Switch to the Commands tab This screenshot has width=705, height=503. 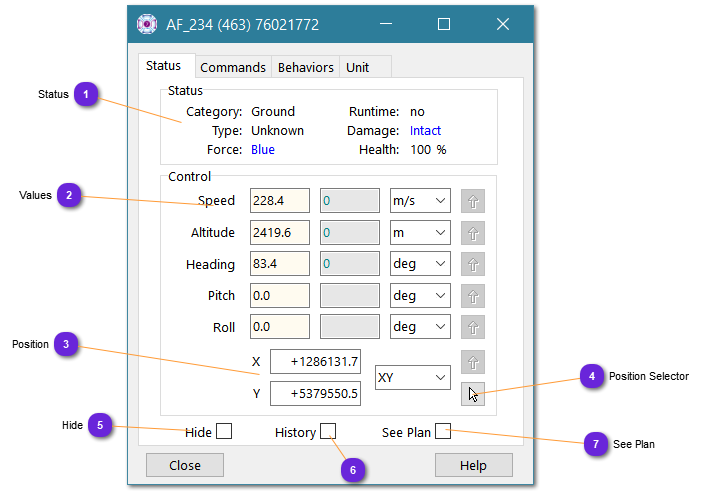click(x=233, y=67)
